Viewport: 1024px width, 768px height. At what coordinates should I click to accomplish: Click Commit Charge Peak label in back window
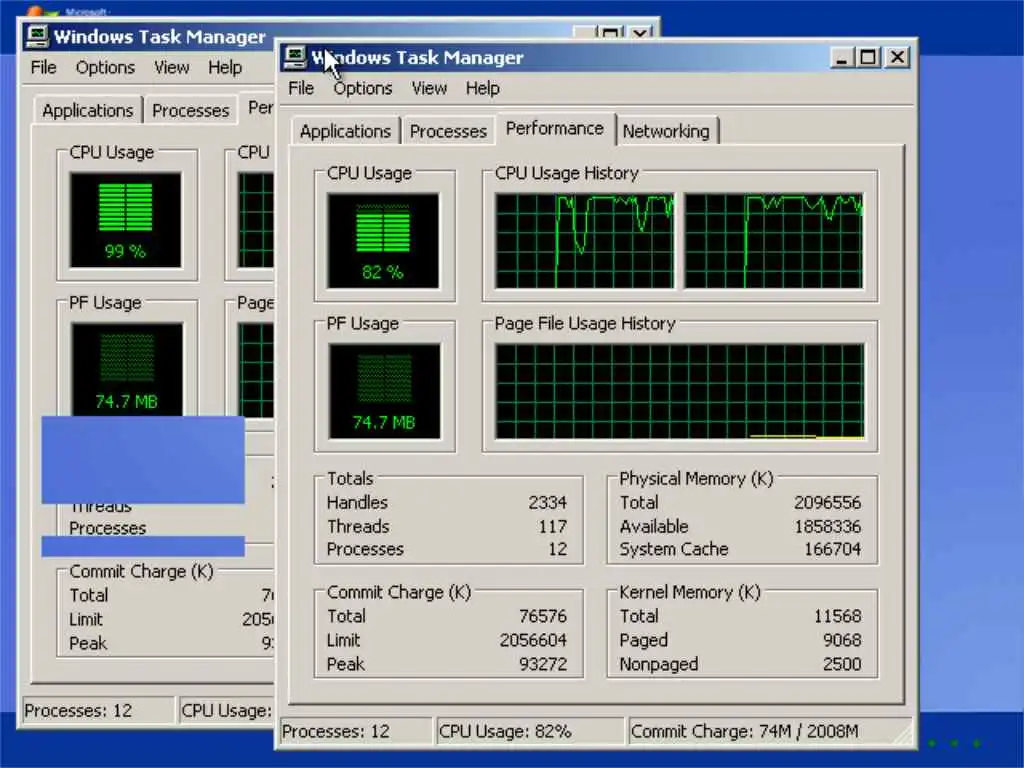click(88, 643)
